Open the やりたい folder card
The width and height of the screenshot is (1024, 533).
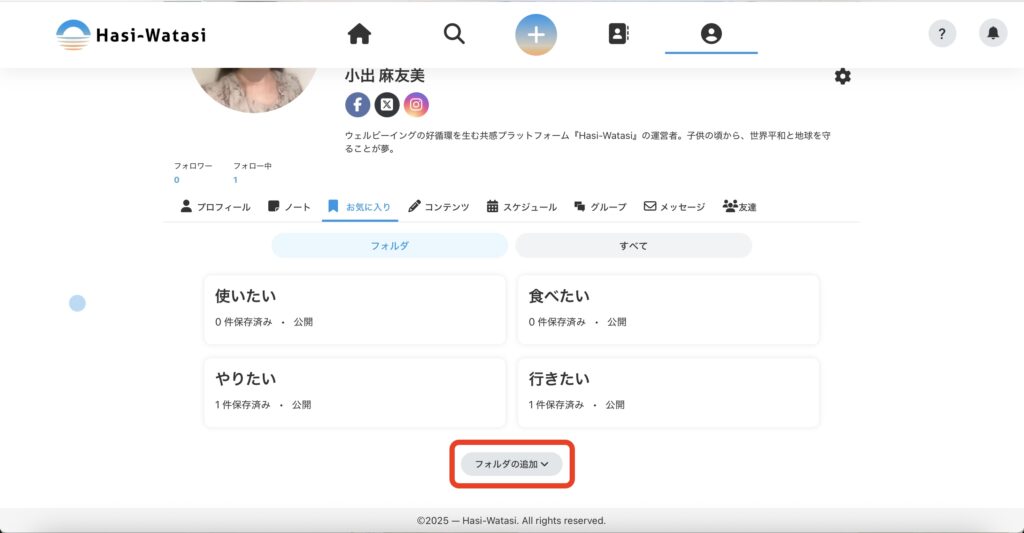tap(354, 392)
